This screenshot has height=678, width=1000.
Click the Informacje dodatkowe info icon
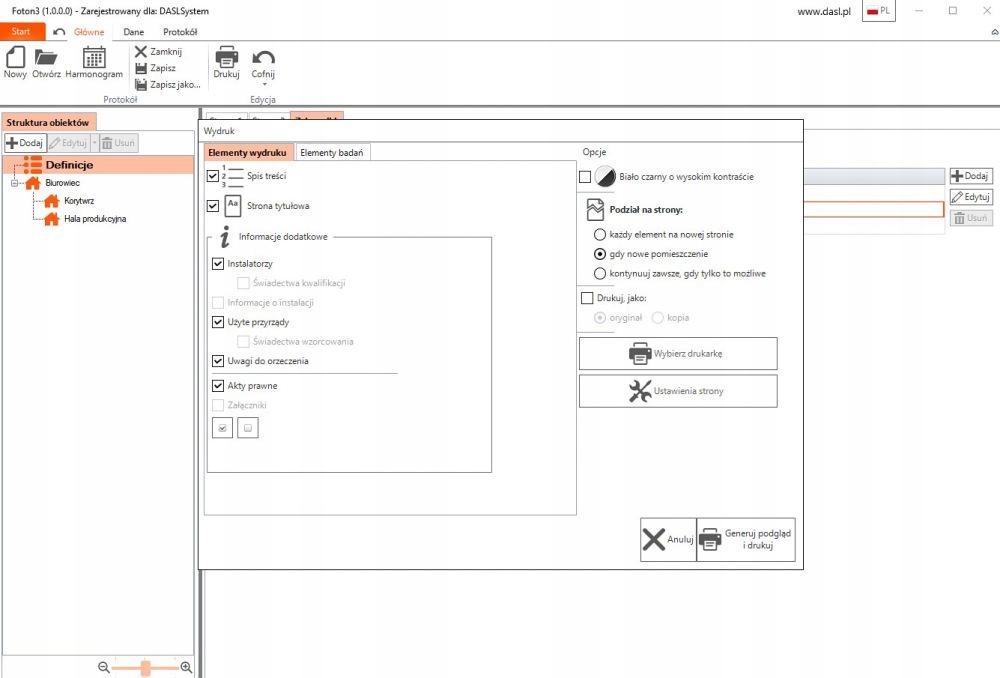(x=224, y=237)
